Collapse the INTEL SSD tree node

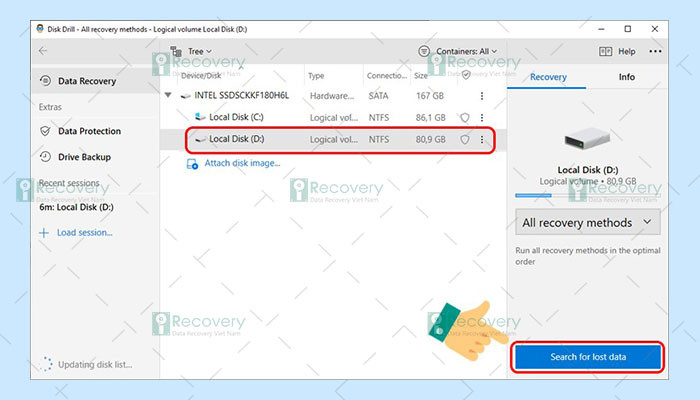(x=168, y=95)
